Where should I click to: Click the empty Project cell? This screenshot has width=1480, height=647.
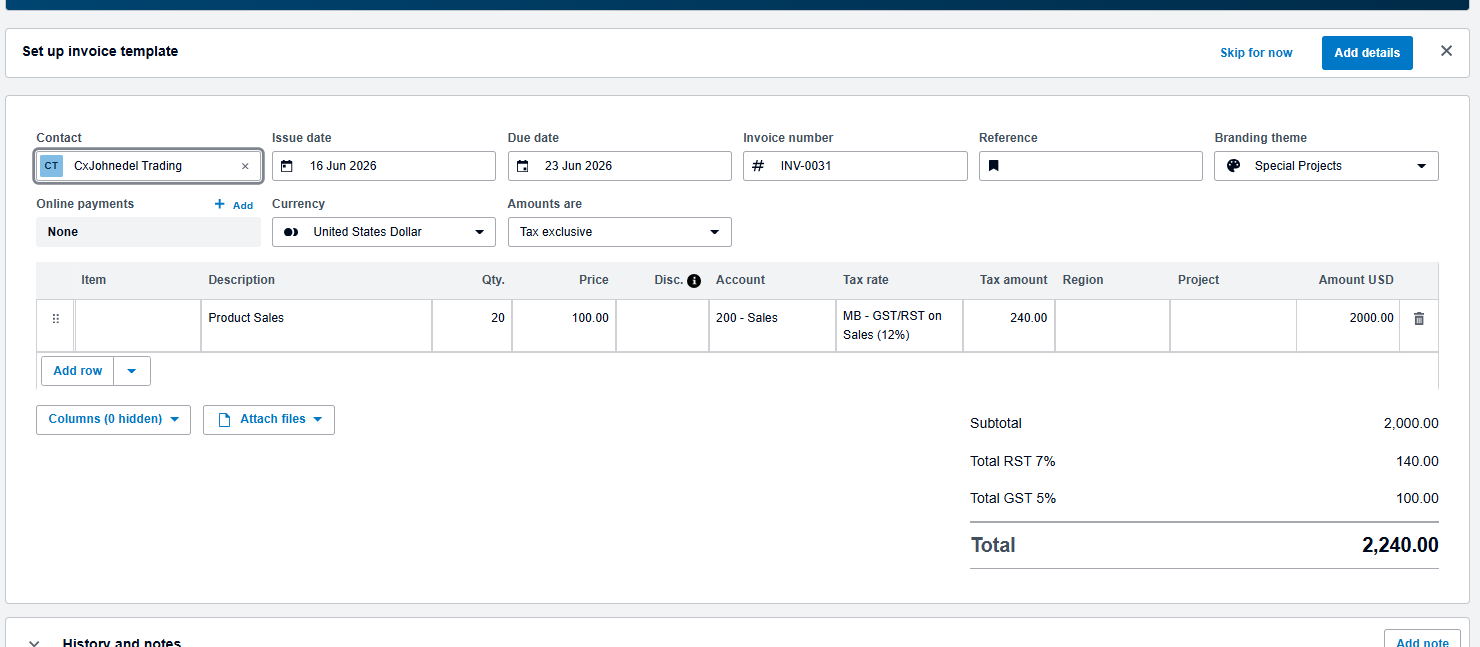[1233, 326]
